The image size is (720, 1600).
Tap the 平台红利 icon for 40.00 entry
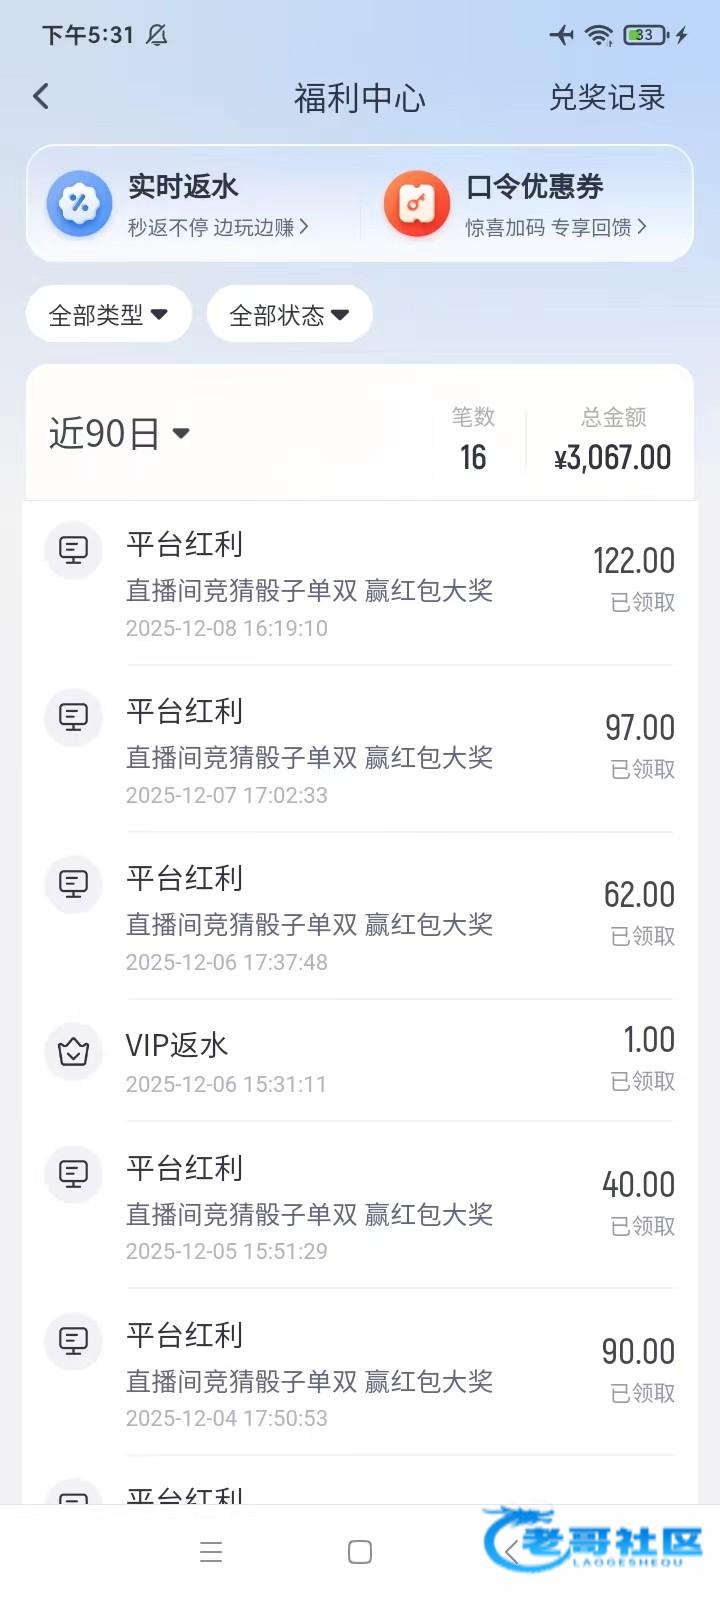(x=73, y=1174)
